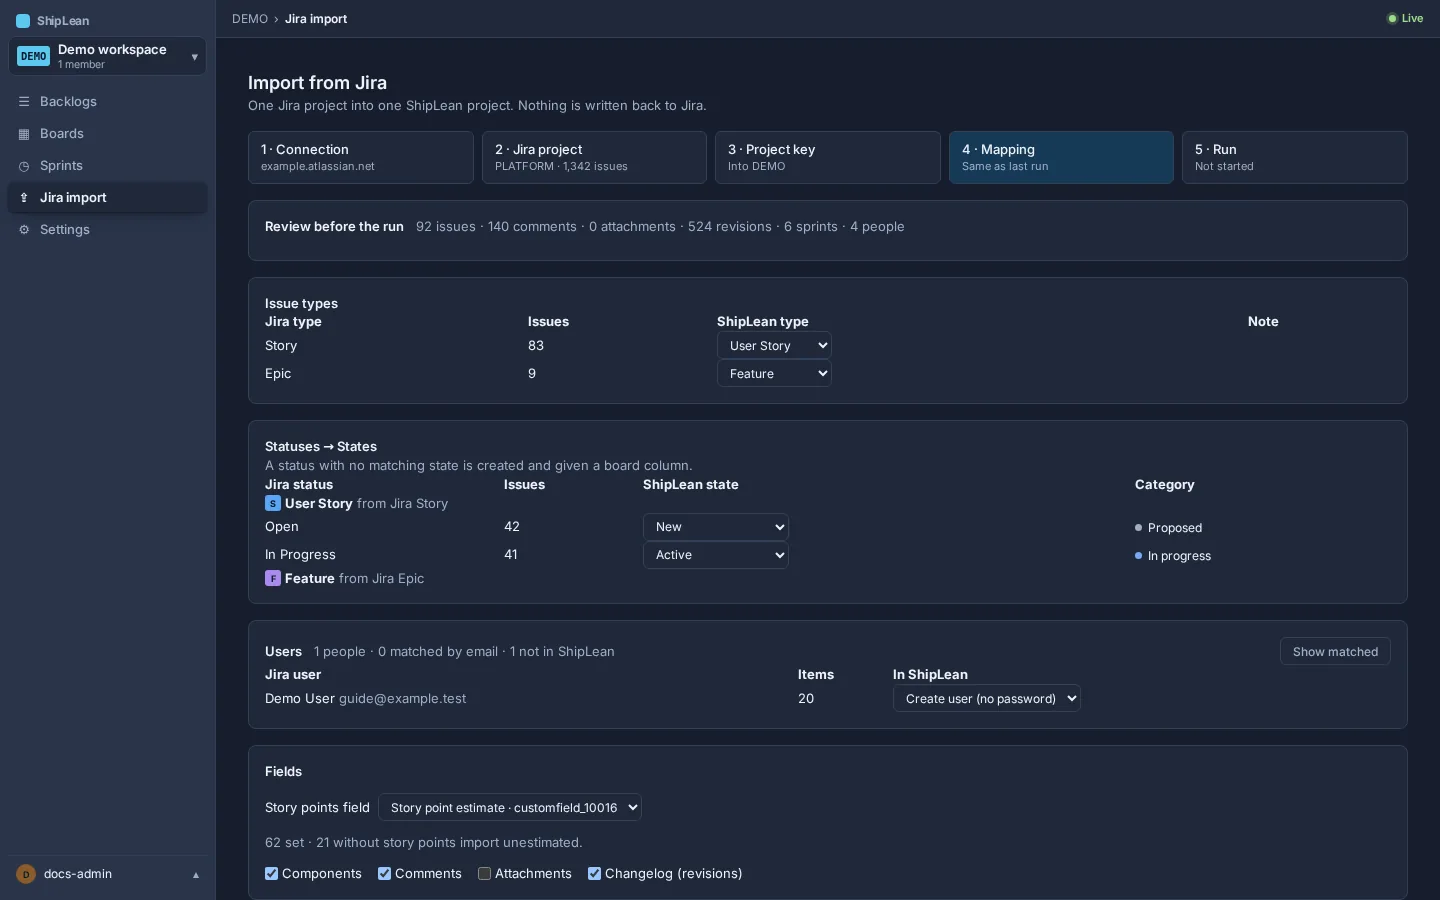Click the green Live status dot

1392,19
